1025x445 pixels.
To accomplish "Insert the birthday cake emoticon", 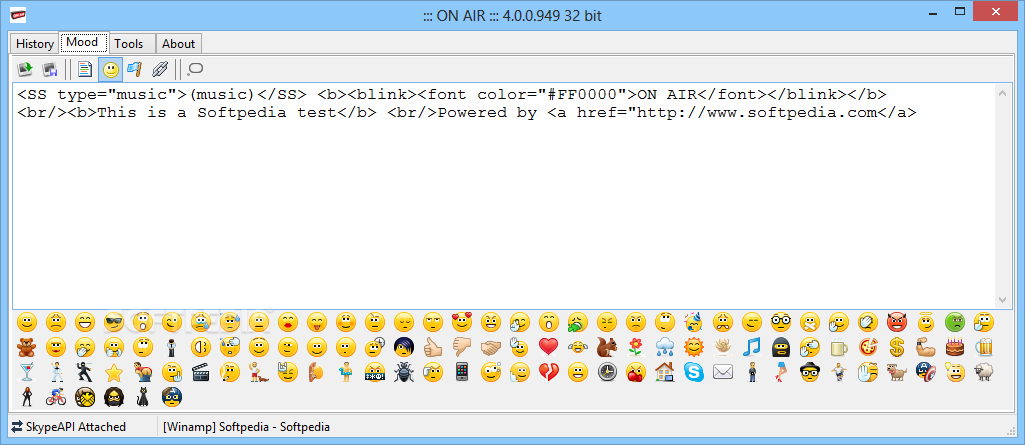I will click(954, 346).
